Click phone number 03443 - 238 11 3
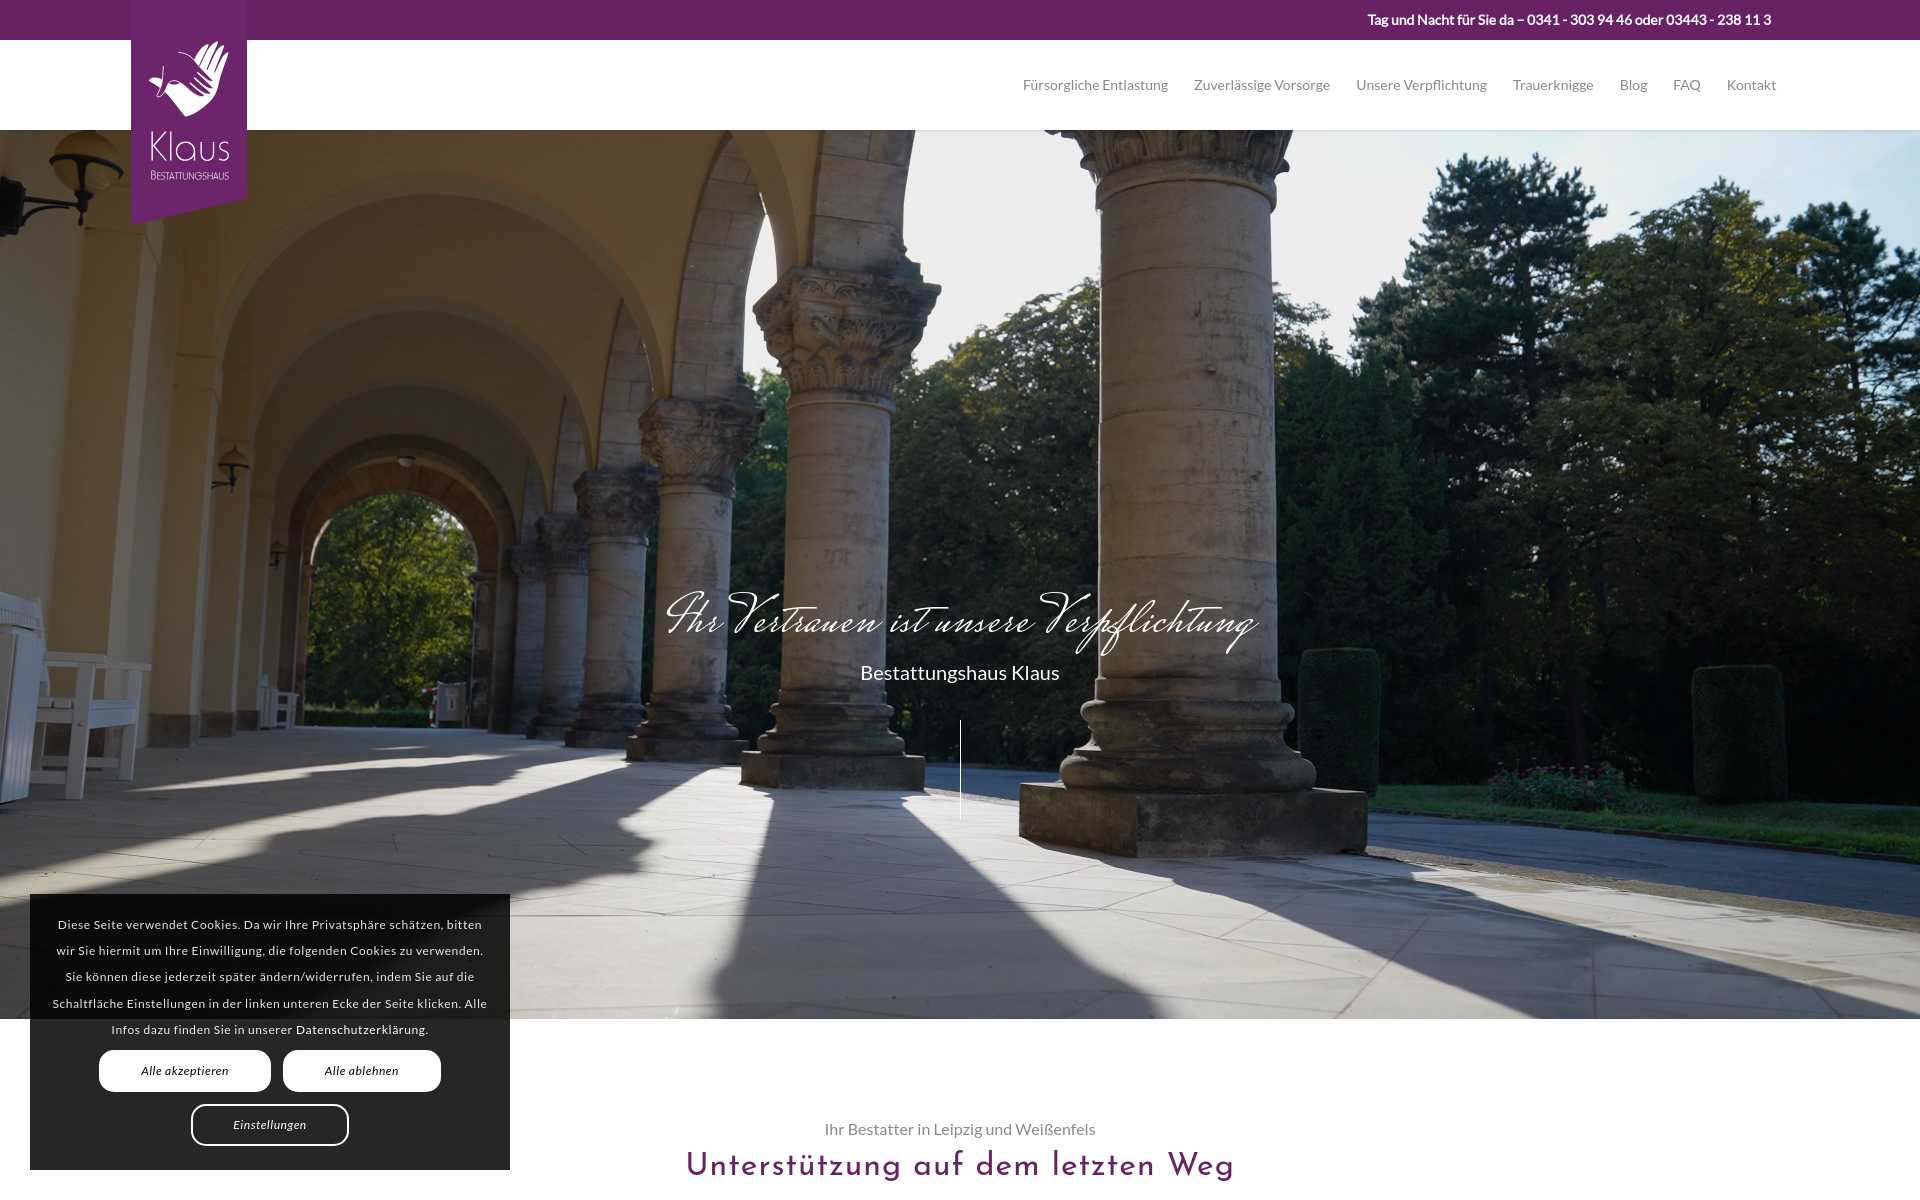This screenshot has height=1200, width=1920. (1718, 20)
